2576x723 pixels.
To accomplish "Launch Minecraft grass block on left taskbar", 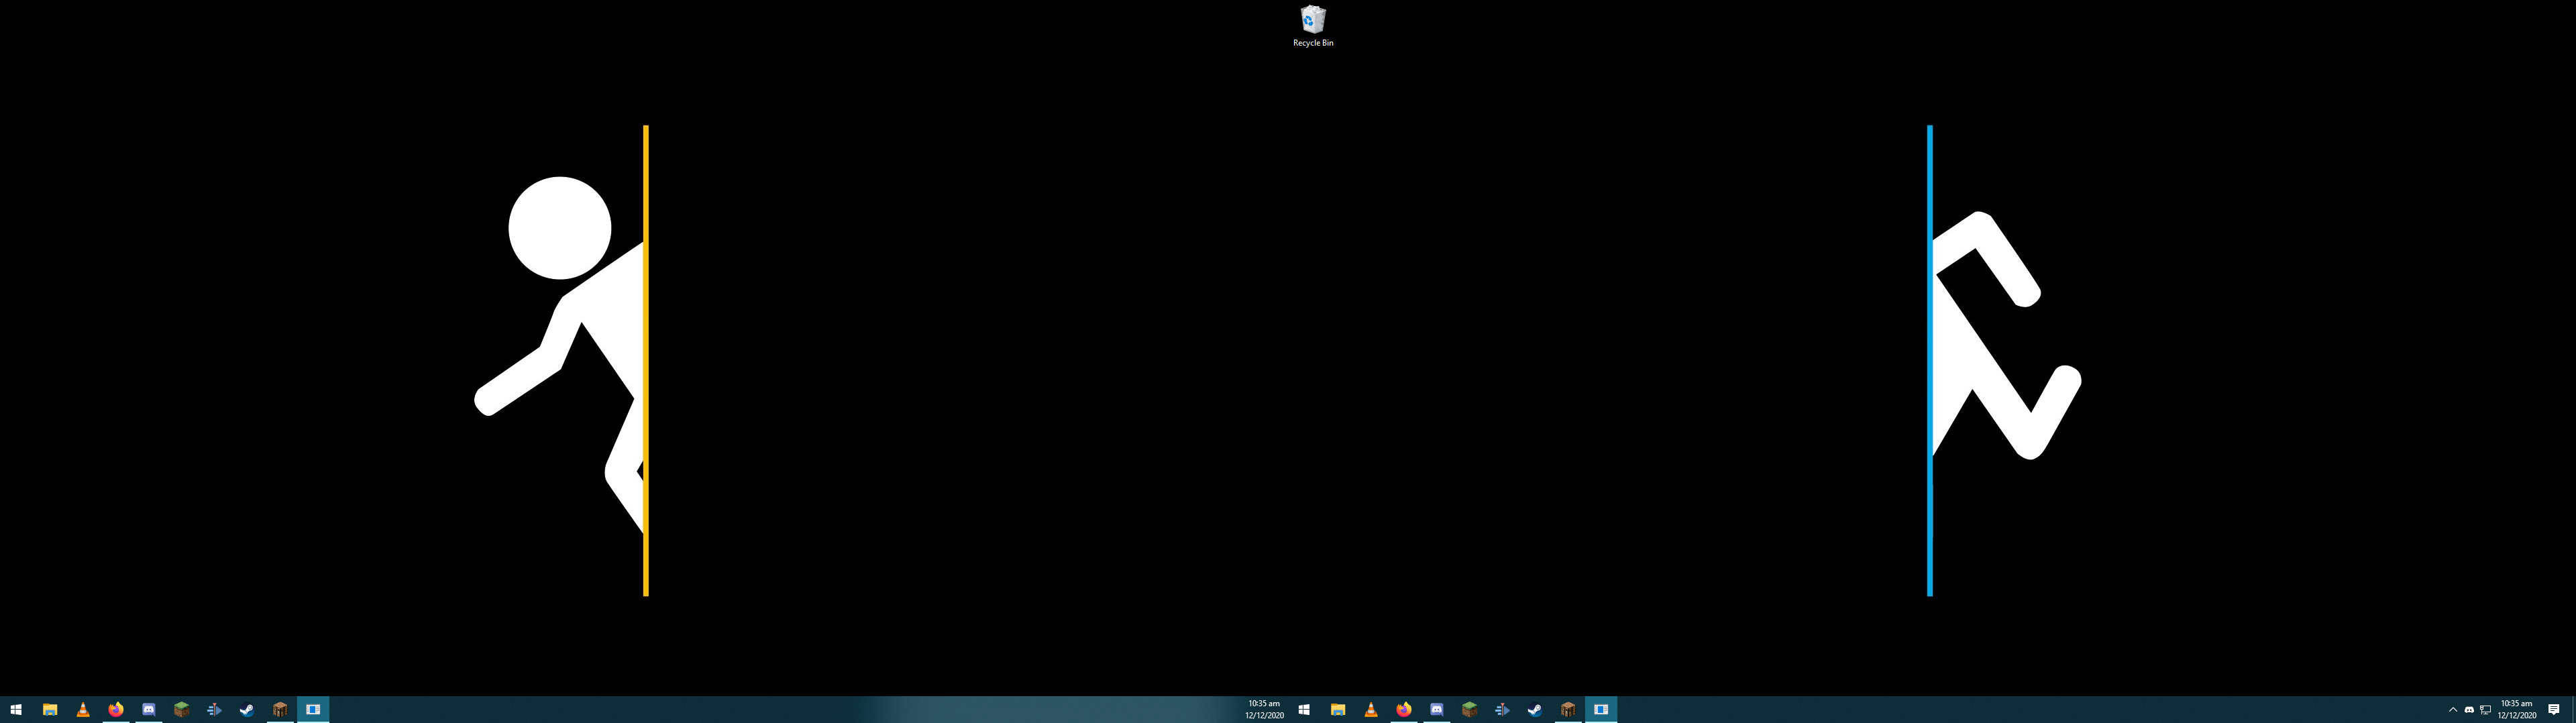I will coord(181,710).
